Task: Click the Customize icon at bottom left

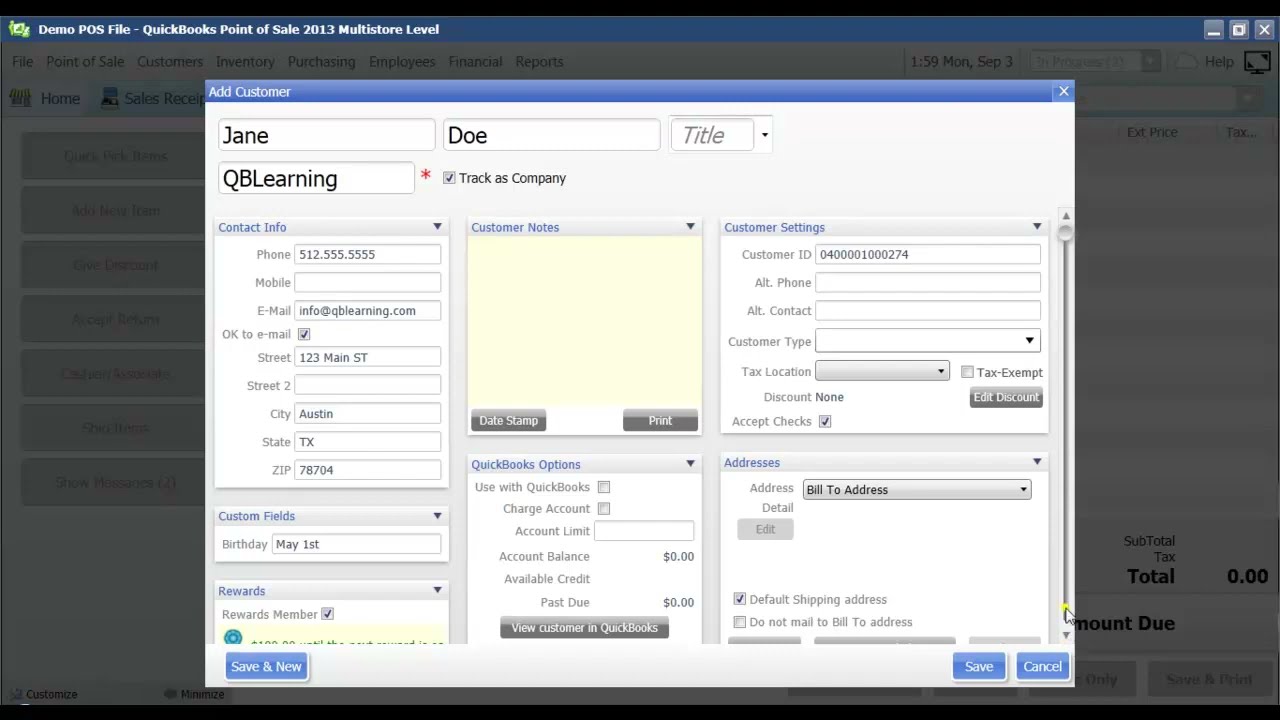Action: click(x=15, y=694)
